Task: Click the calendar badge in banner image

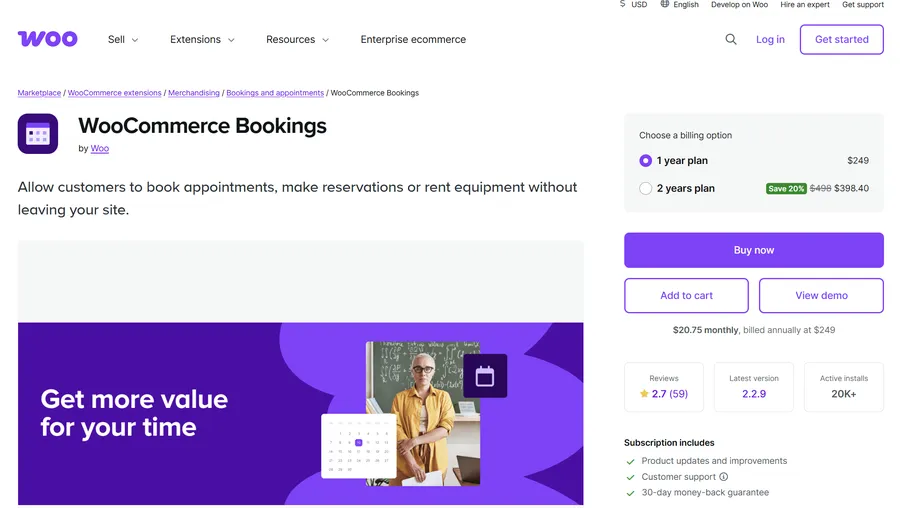Action: click(485, 376)
